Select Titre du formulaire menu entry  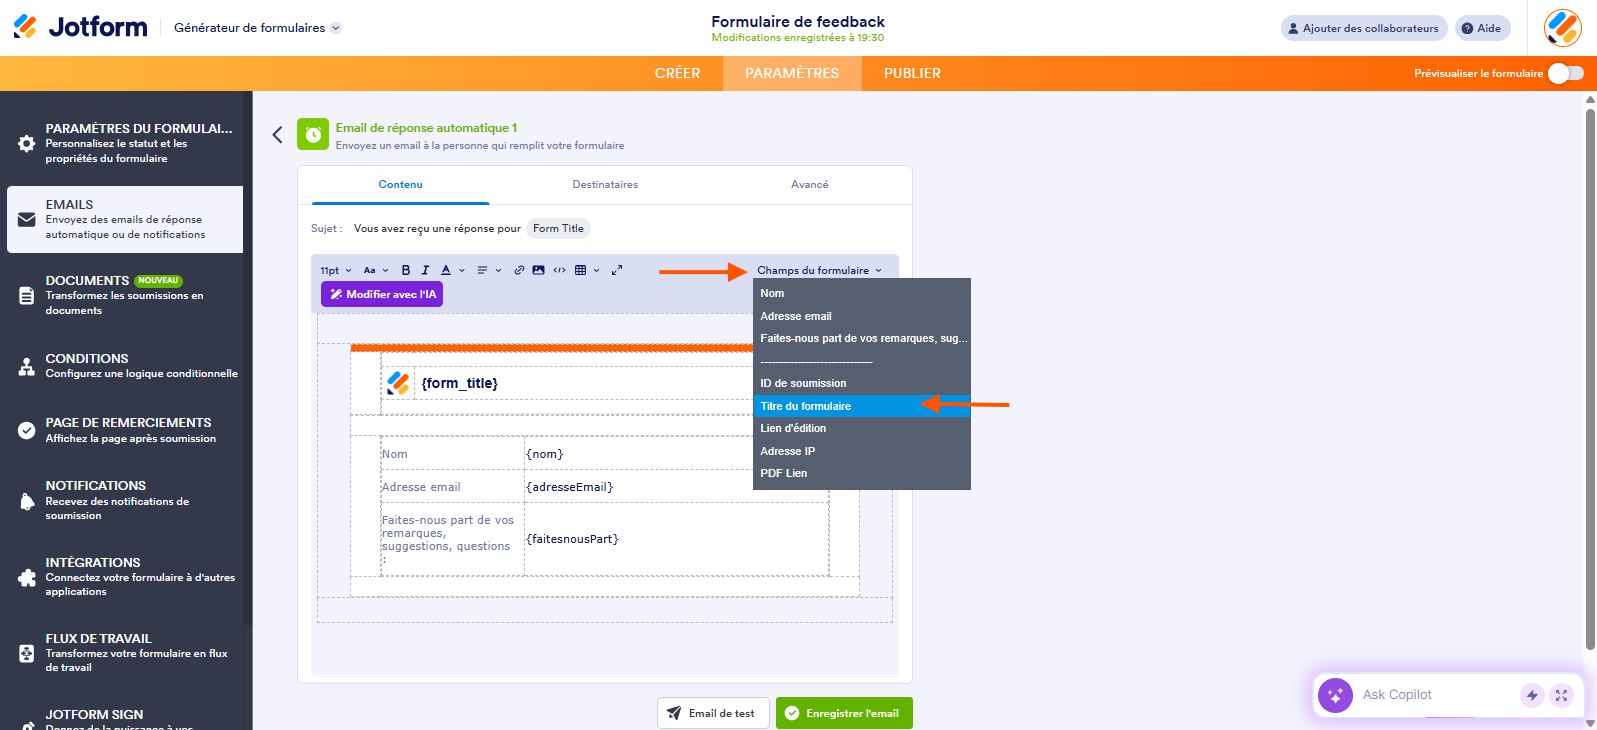click(862, 406)
